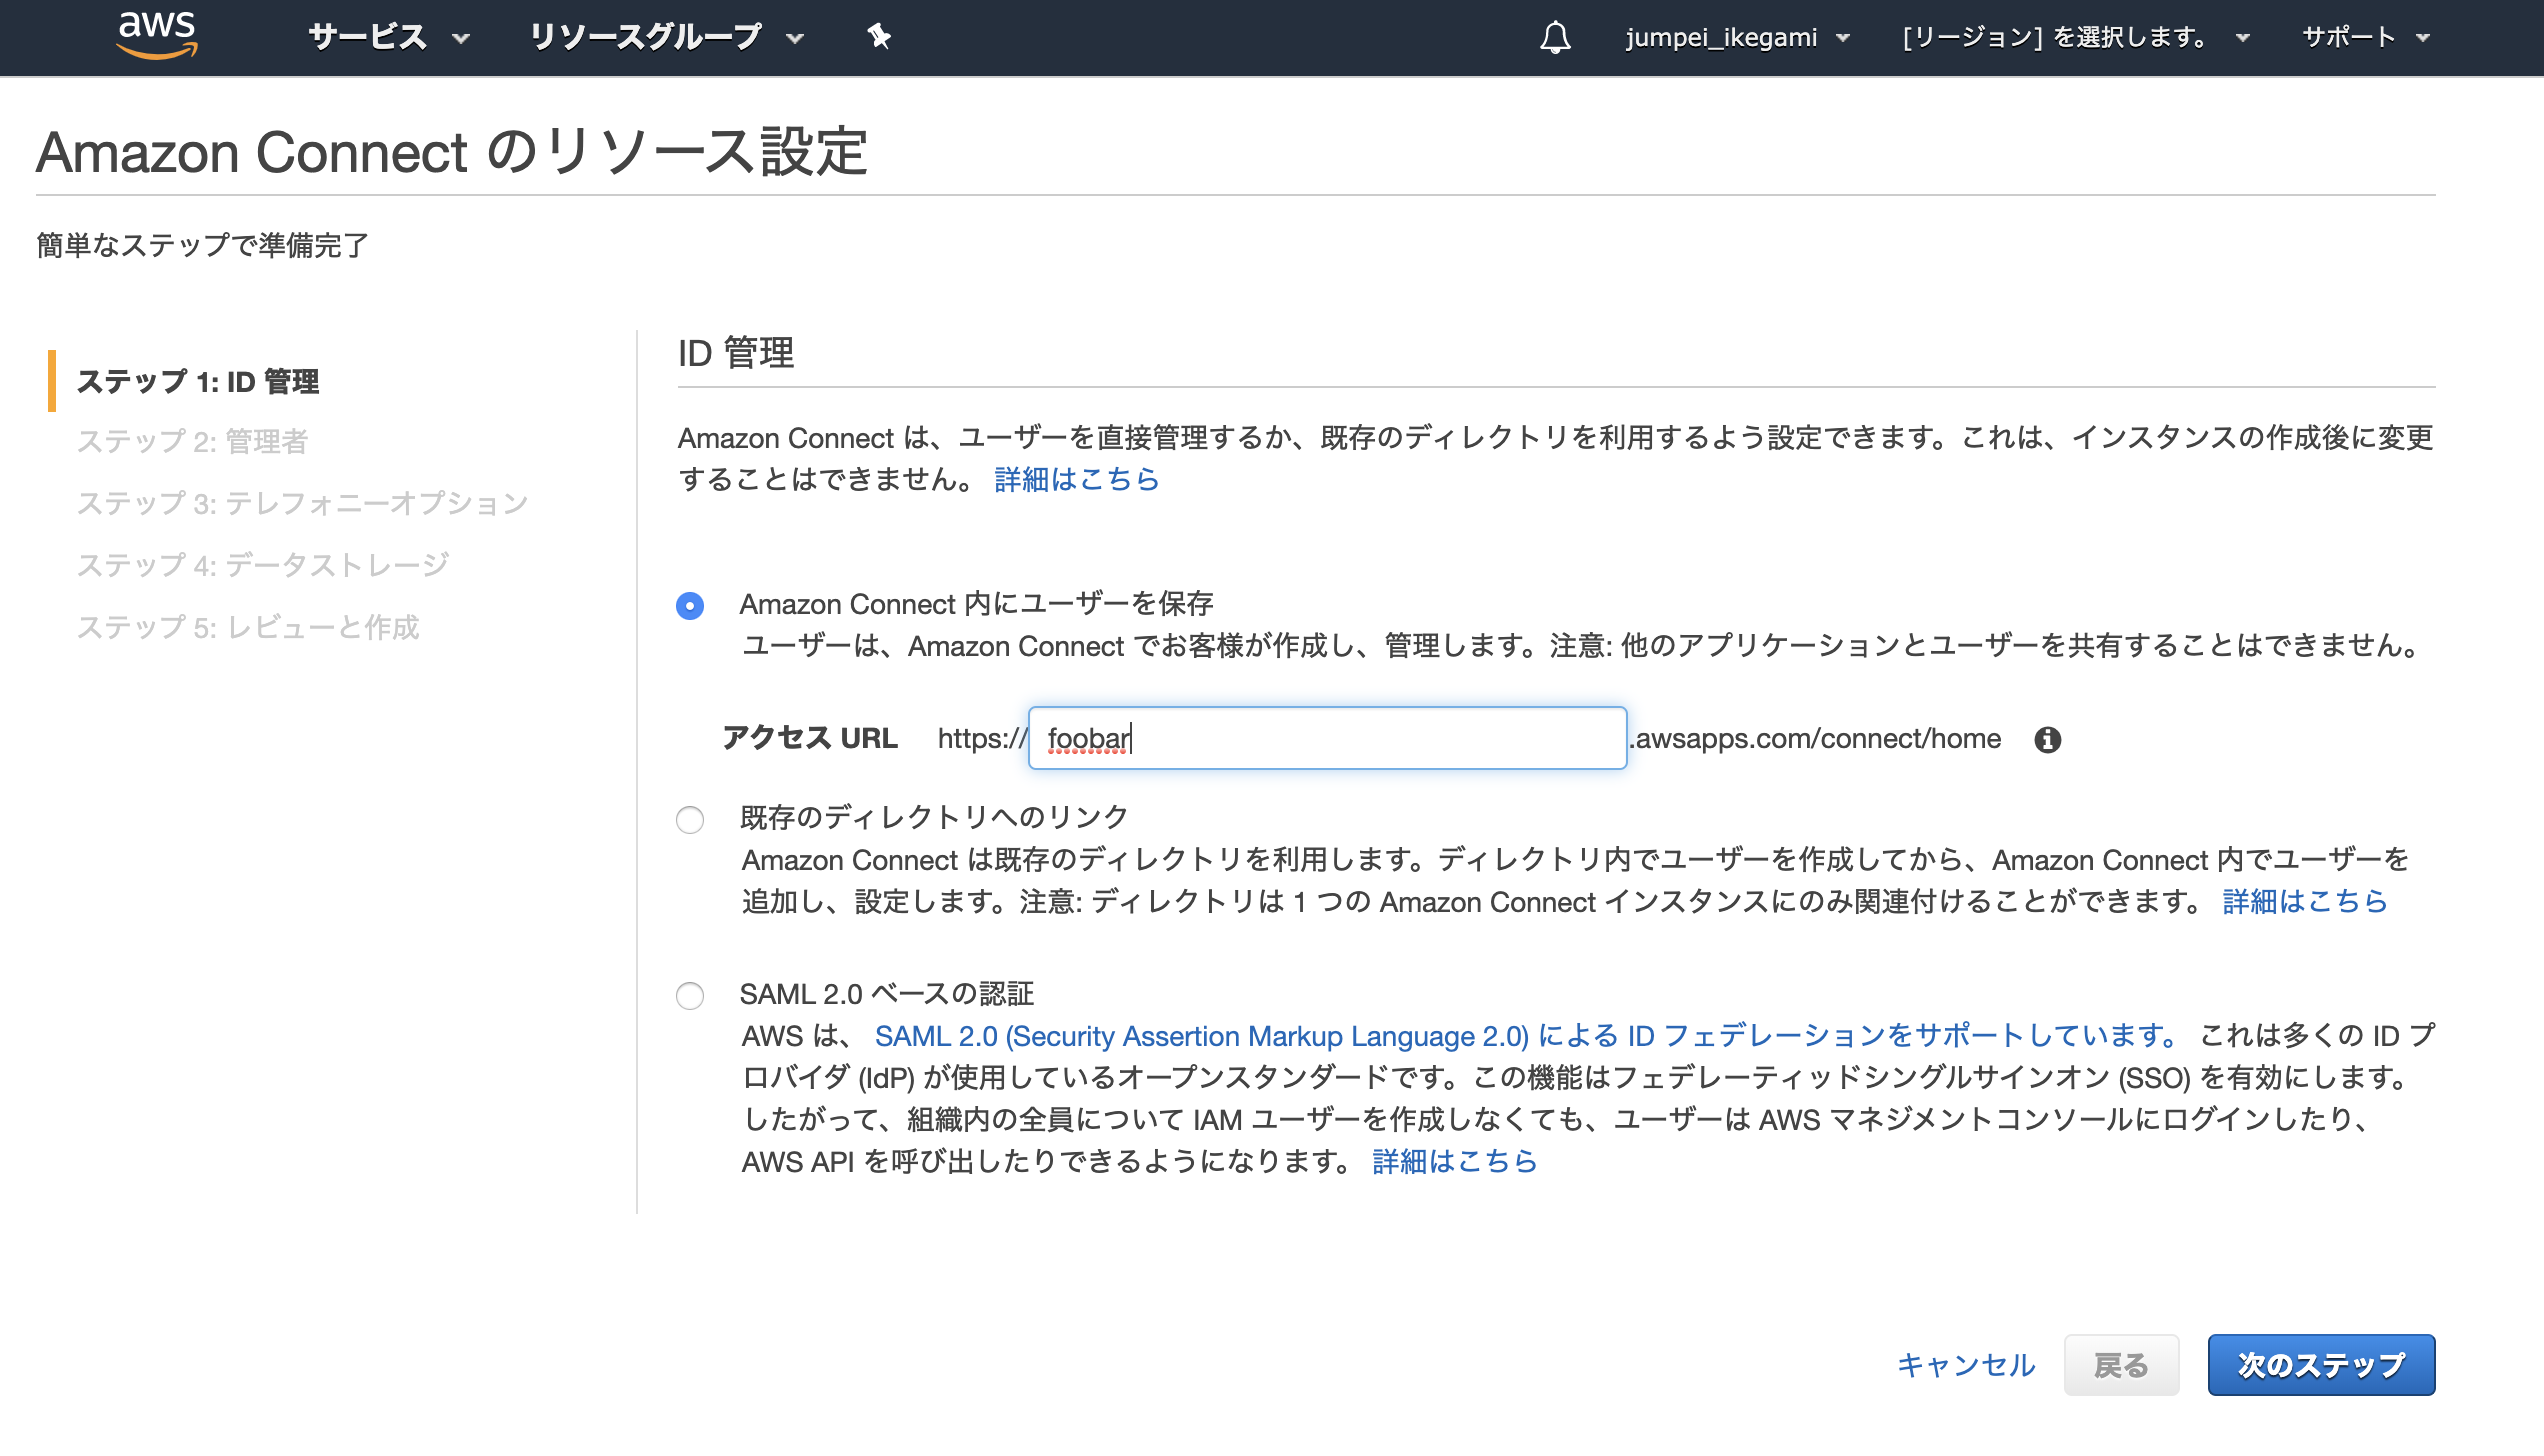This screenshot has width=2544, height=1456.
Task: Expand the サポート menu
Action: pyautogui.click(x=2366, y=38)
